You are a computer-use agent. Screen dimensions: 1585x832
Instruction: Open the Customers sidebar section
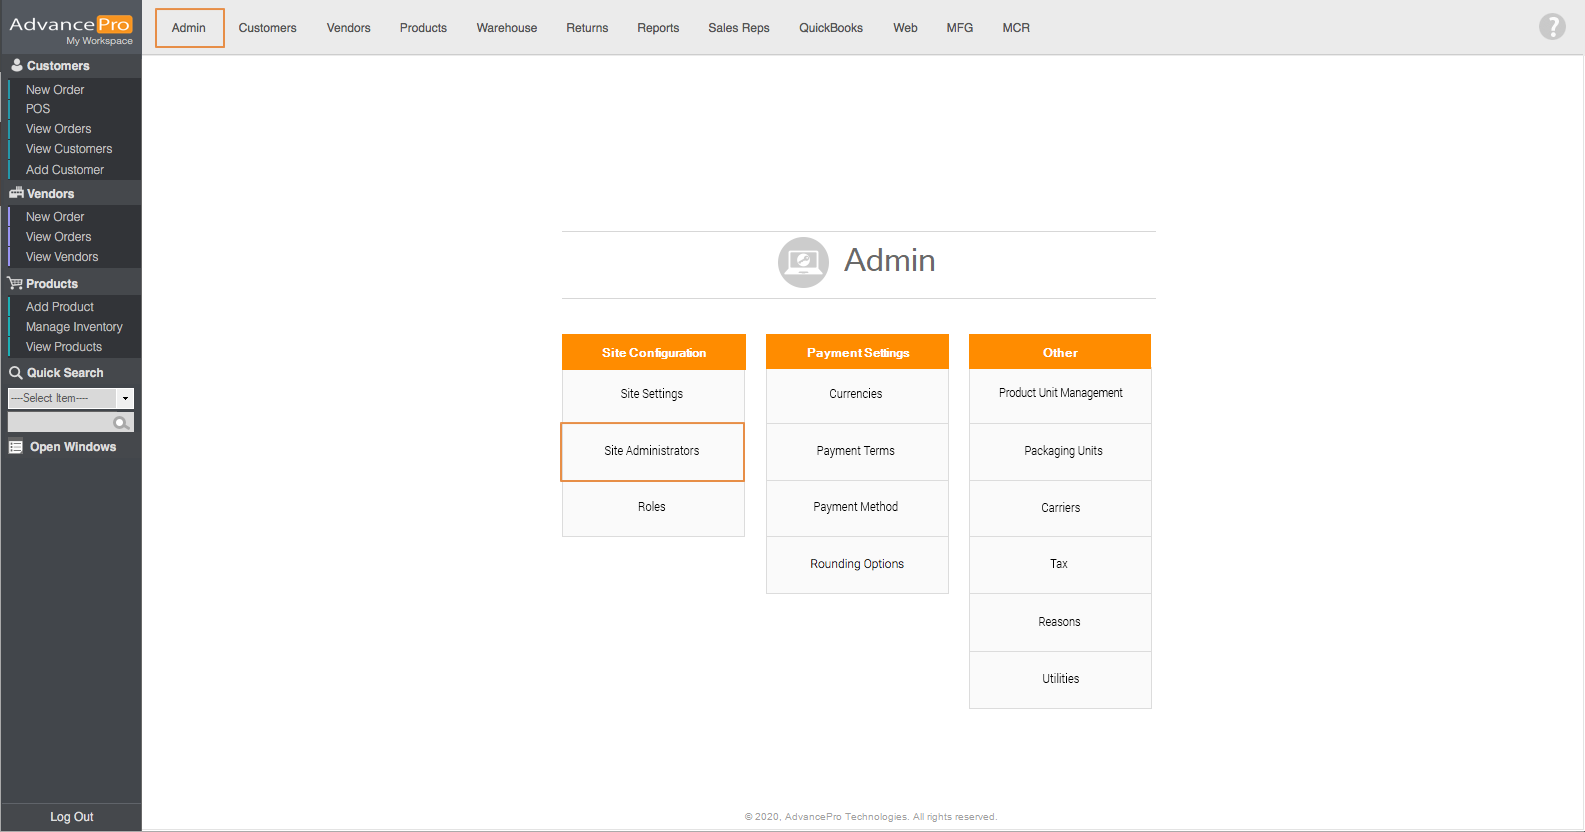coord(58,66)
